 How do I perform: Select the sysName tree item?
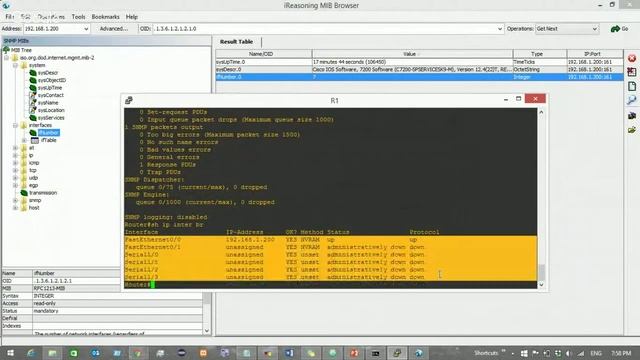click(48, 103)
